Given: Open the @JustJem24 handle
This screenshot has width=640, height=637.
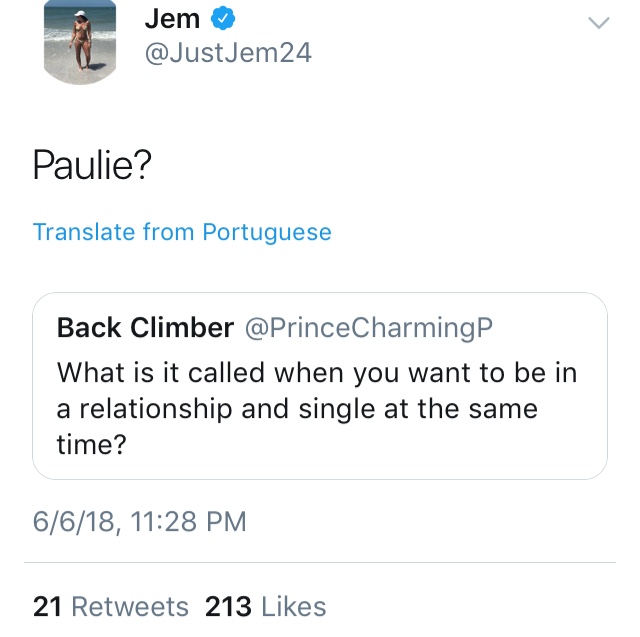Looking at the screenshot, I should click(x=228, y=53).
